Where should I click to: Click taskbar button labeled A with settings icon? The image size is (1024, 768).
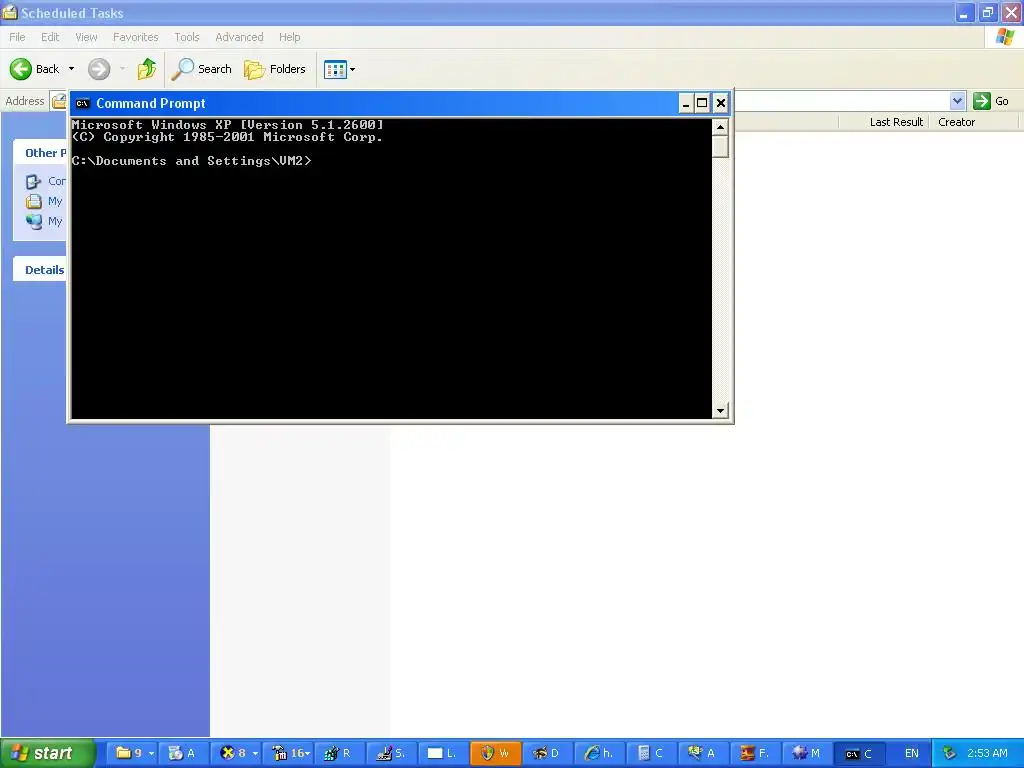[x=183, y=754]
